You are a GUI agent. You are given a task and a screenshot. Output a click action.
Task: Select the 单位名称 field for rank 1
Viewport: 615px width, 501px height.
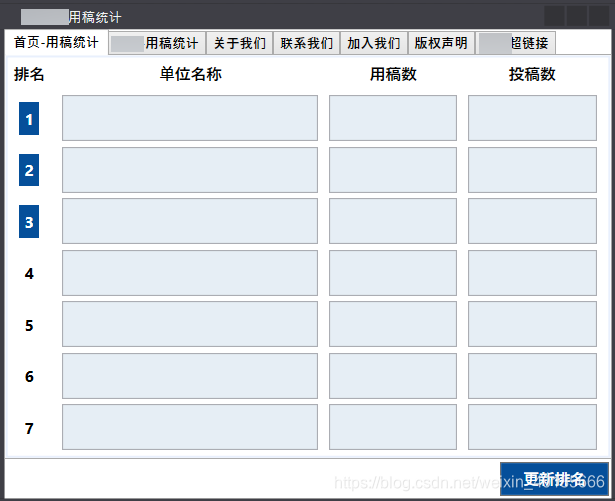[x=190, y=118]
